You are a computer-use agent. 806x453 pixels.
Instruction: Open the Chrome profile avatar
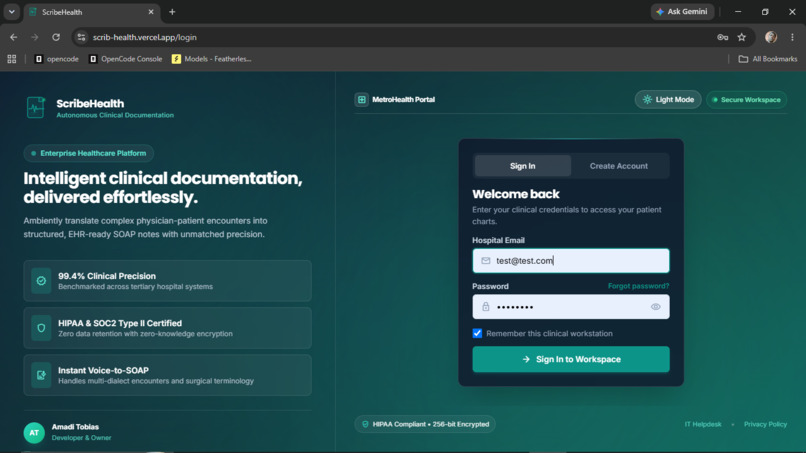pyautogui.click(x=771, y=37)
